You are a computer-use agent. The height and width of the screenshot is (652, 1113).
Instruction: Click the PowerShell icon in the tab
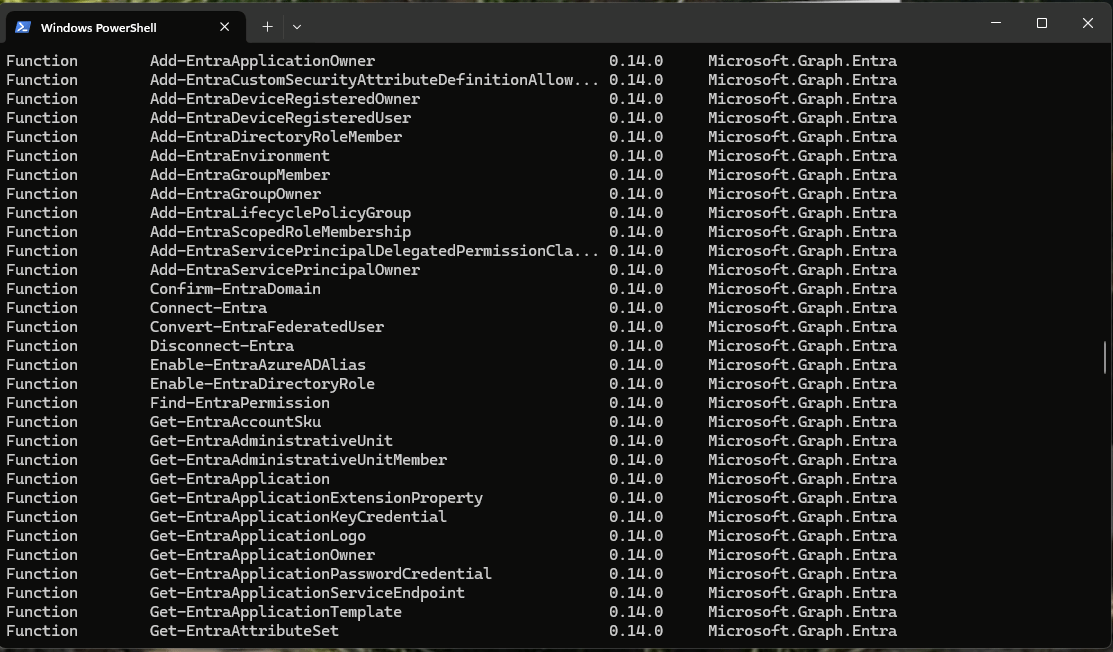point(23,27)
